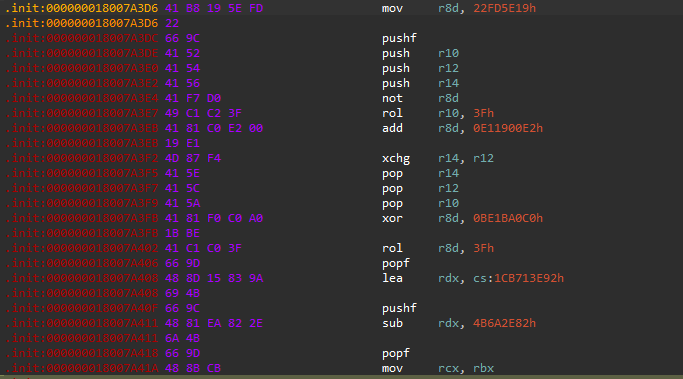This screenshot has width=683, height=379.
Task: Click the continuation bytes 6A 4B
Action: [x=183, y=338]
